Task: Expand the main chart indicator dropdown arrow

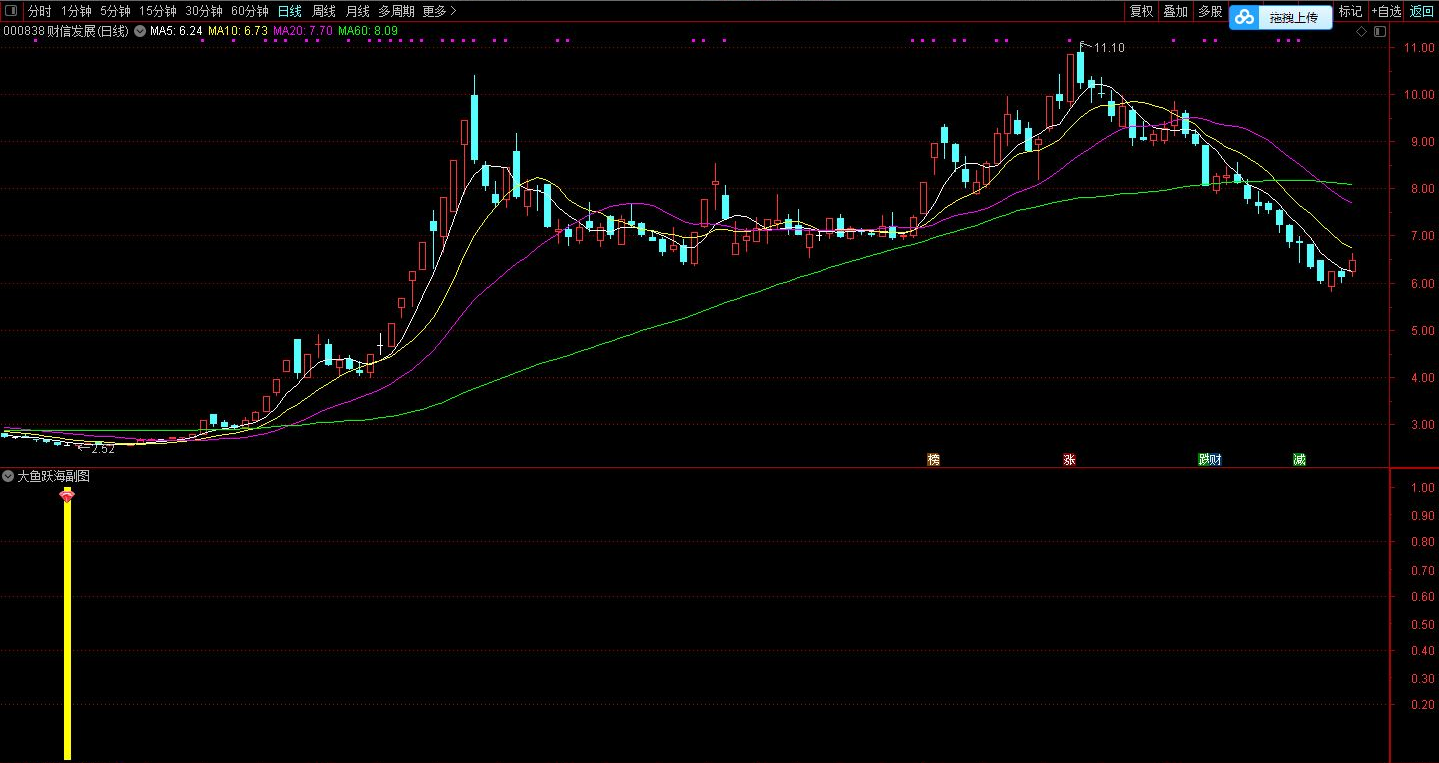Action: click(x=140, y=31)
